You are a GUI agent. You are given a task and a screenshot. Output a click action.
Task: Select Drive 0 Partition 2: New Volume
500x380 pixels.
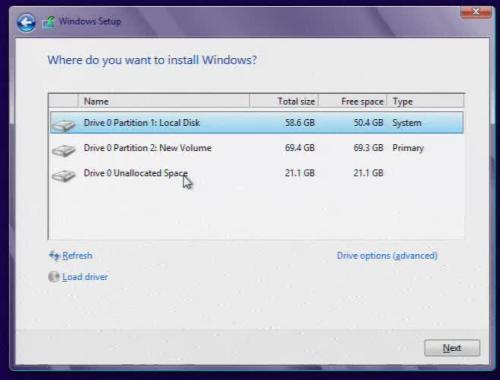[x=257, y=148]
